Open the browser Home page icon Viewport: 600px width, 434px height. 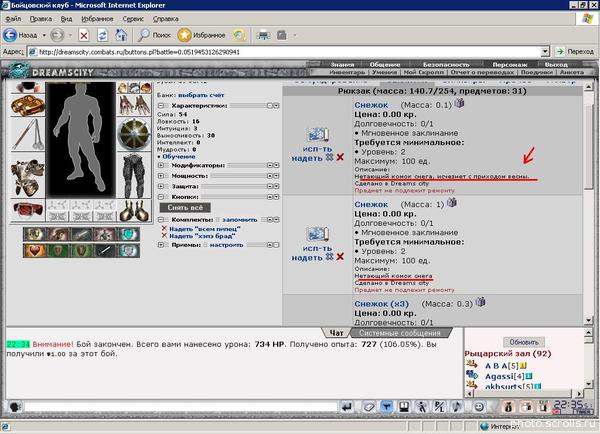(x=121, y=35)
